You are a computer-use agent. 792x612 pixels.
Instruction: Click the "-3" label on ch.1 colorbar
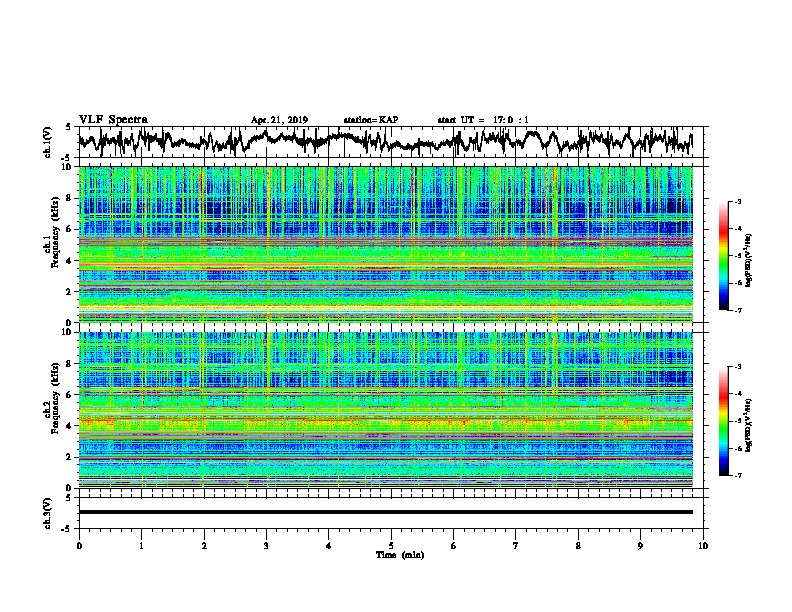pos(737,201)
